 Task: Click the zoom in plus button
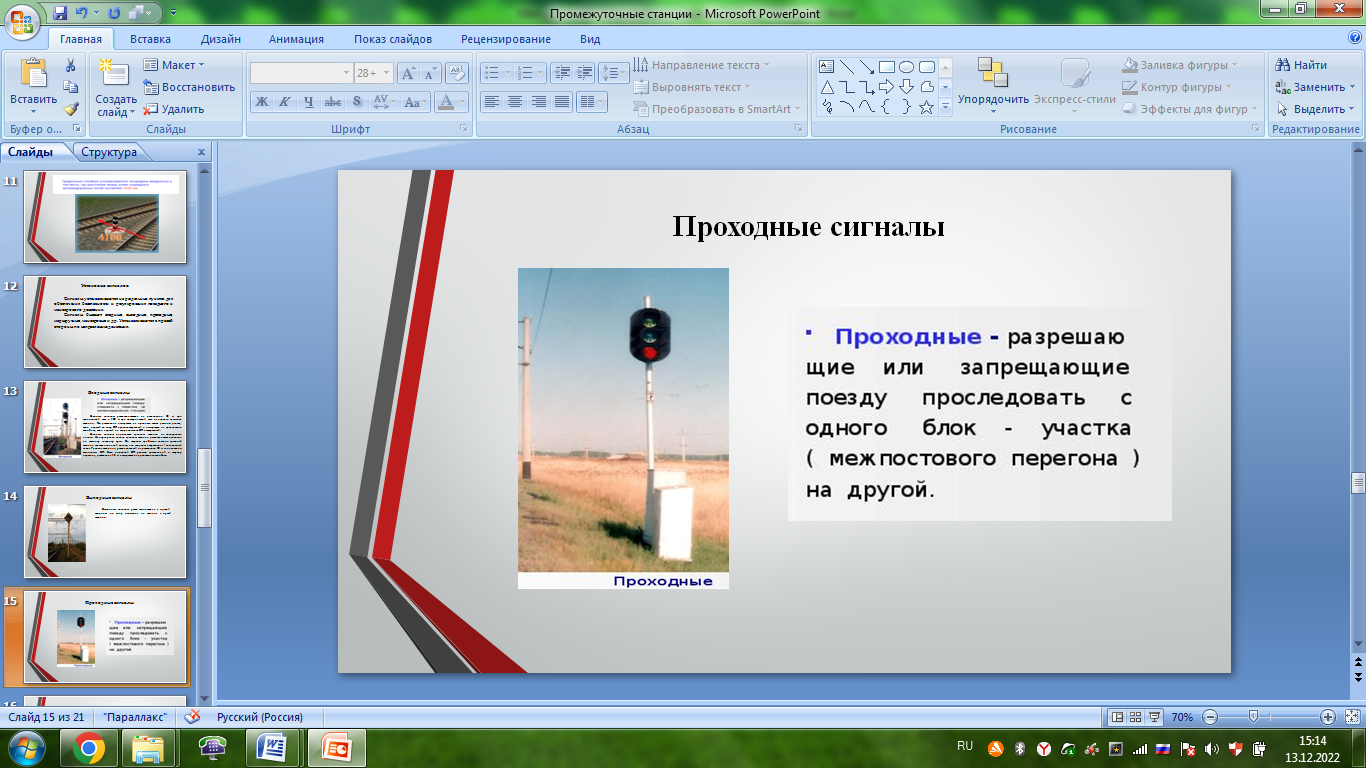point(1327,717)
